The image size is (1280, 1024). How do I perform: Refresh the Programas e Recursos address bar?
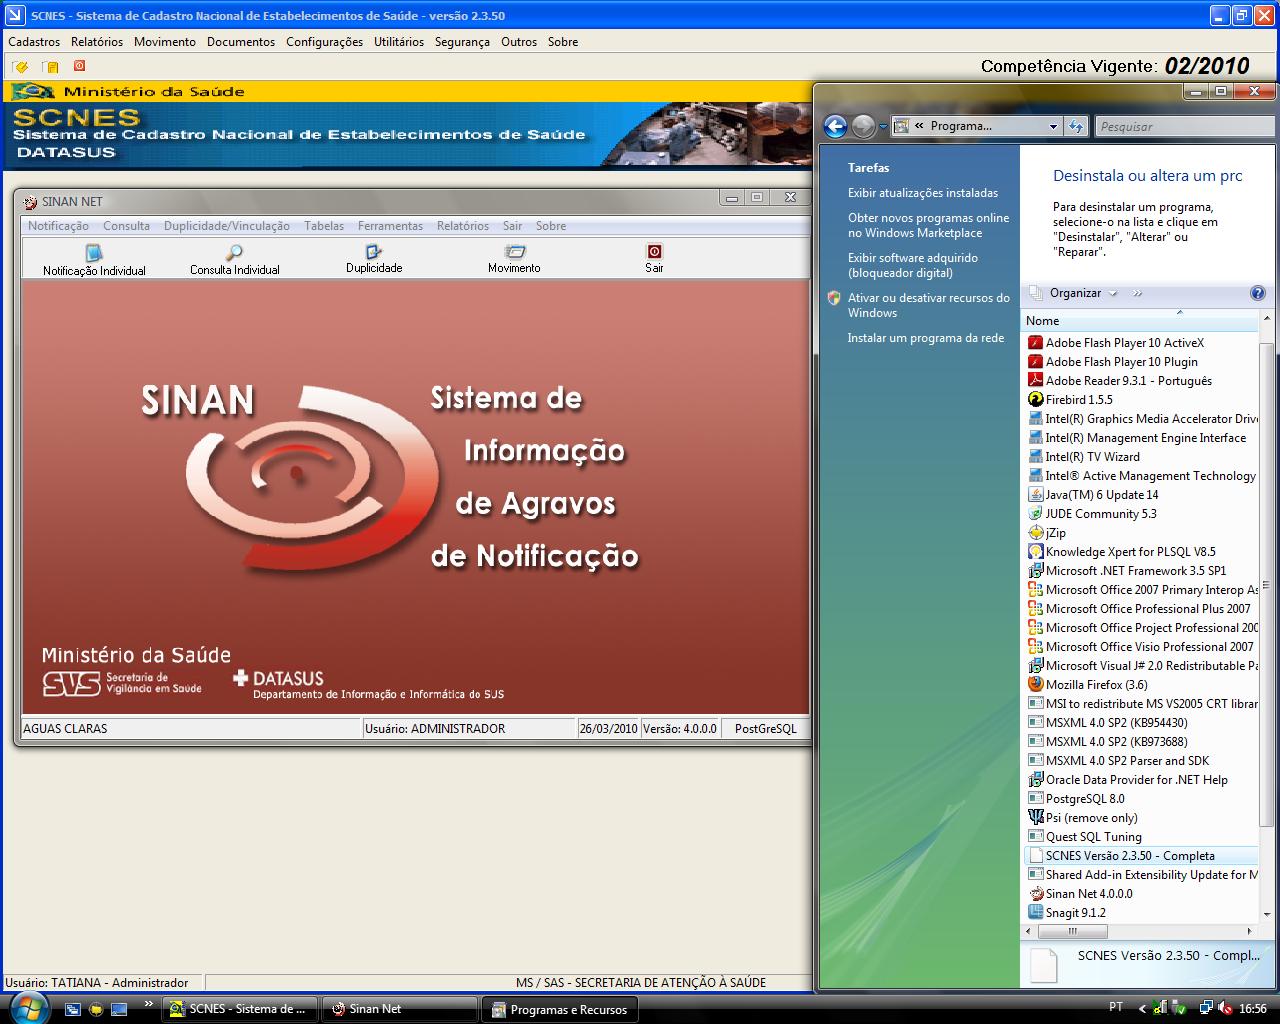click(1076, 126)
